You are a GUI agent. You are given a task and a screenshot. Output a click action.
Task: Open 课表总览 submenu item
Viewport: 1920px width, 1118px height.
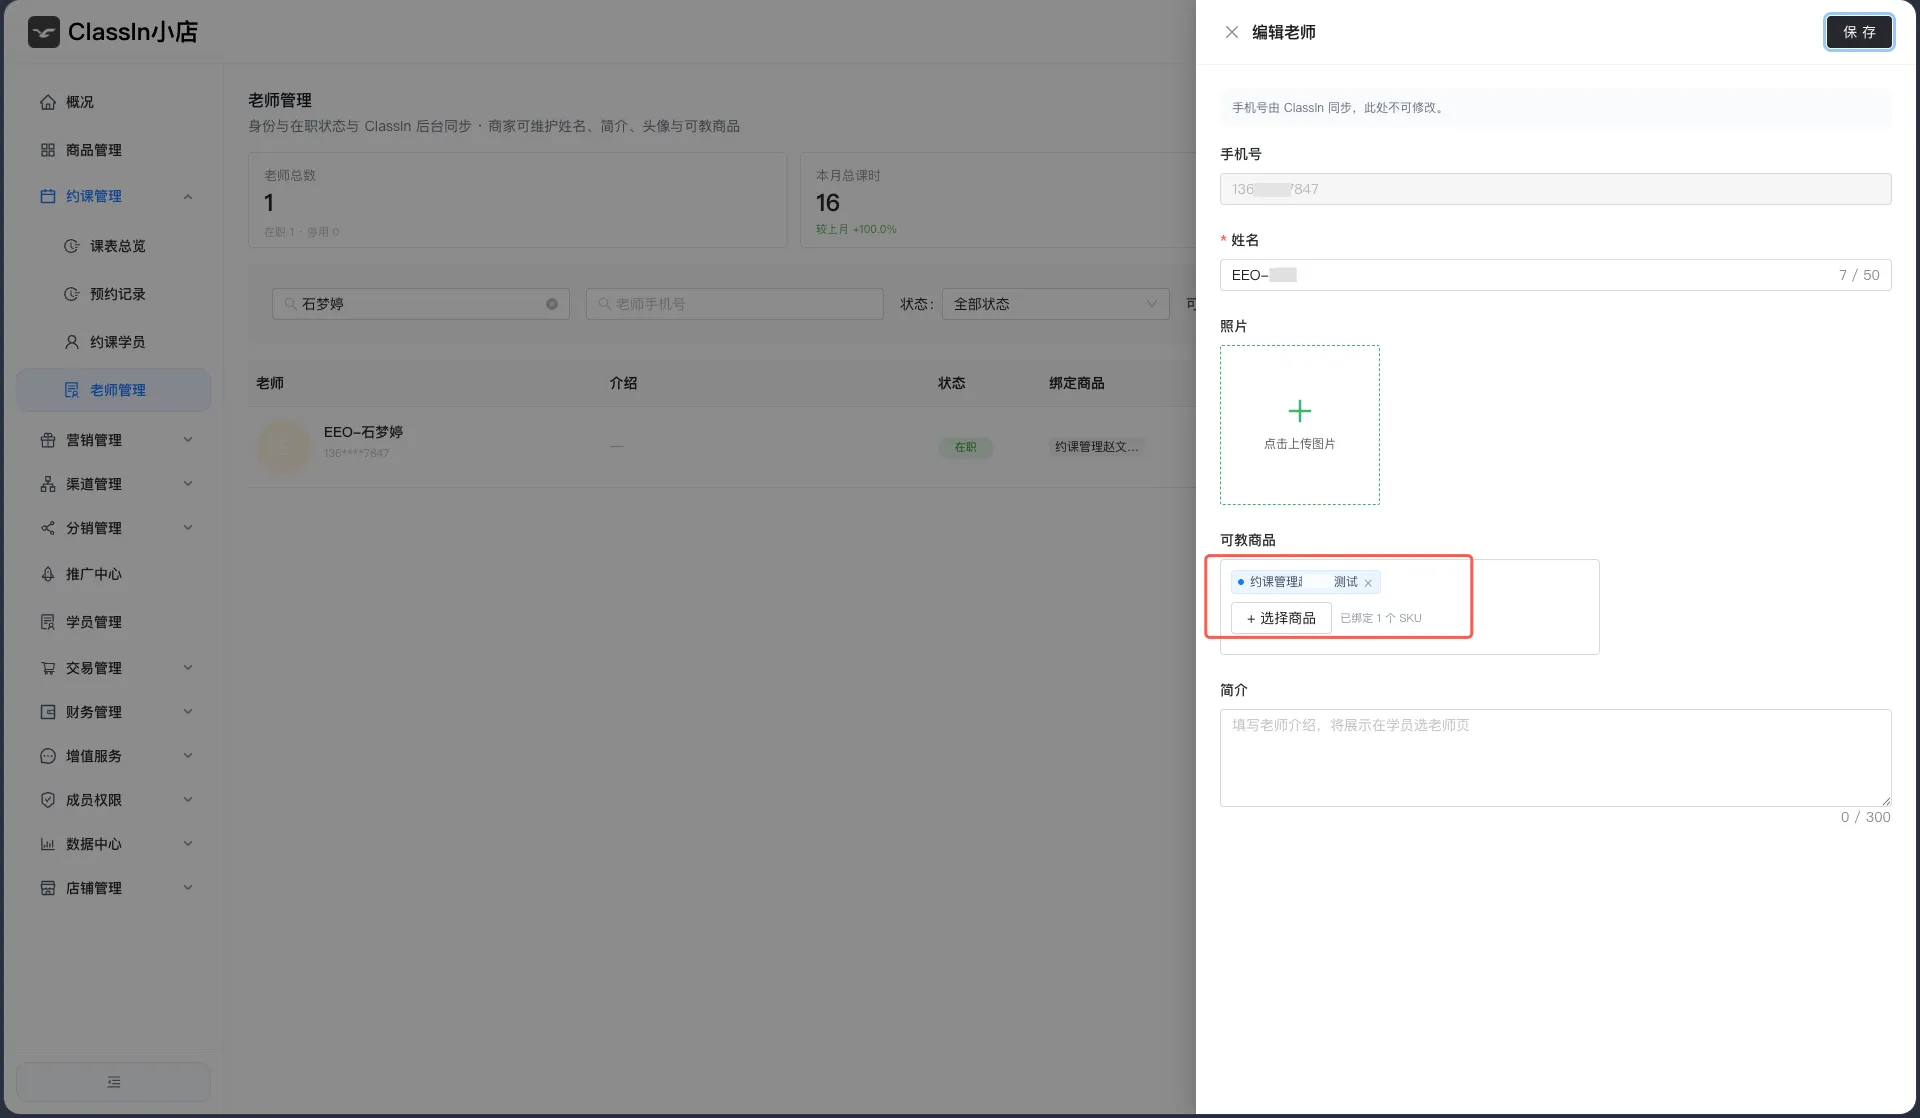point(113,246)
